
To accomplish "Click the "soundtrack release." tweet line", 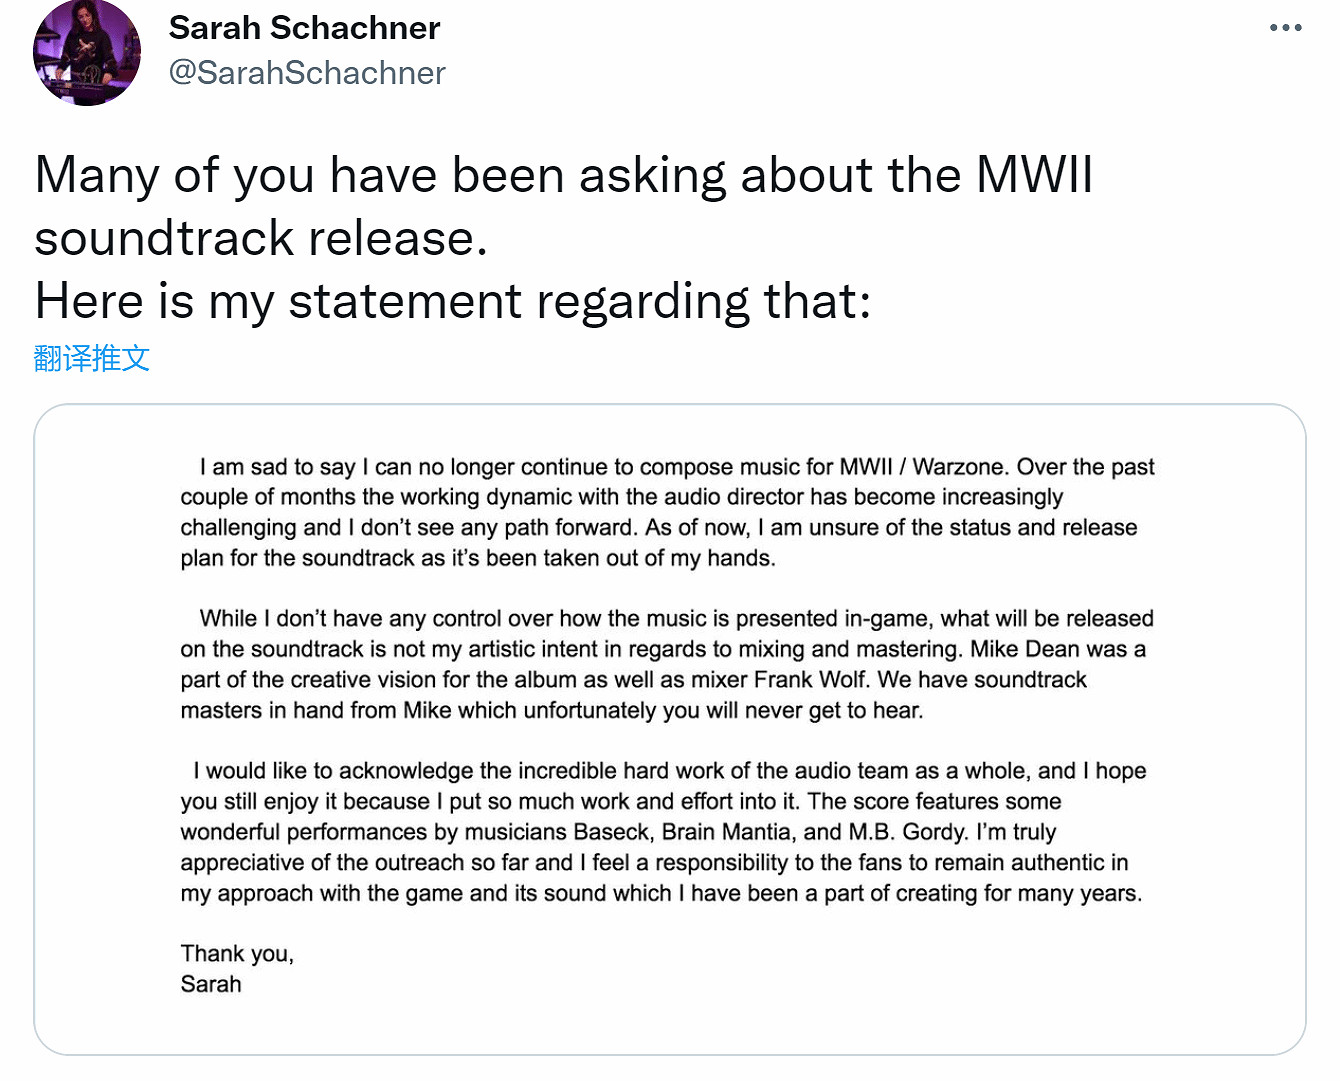I will click(261, 238).
